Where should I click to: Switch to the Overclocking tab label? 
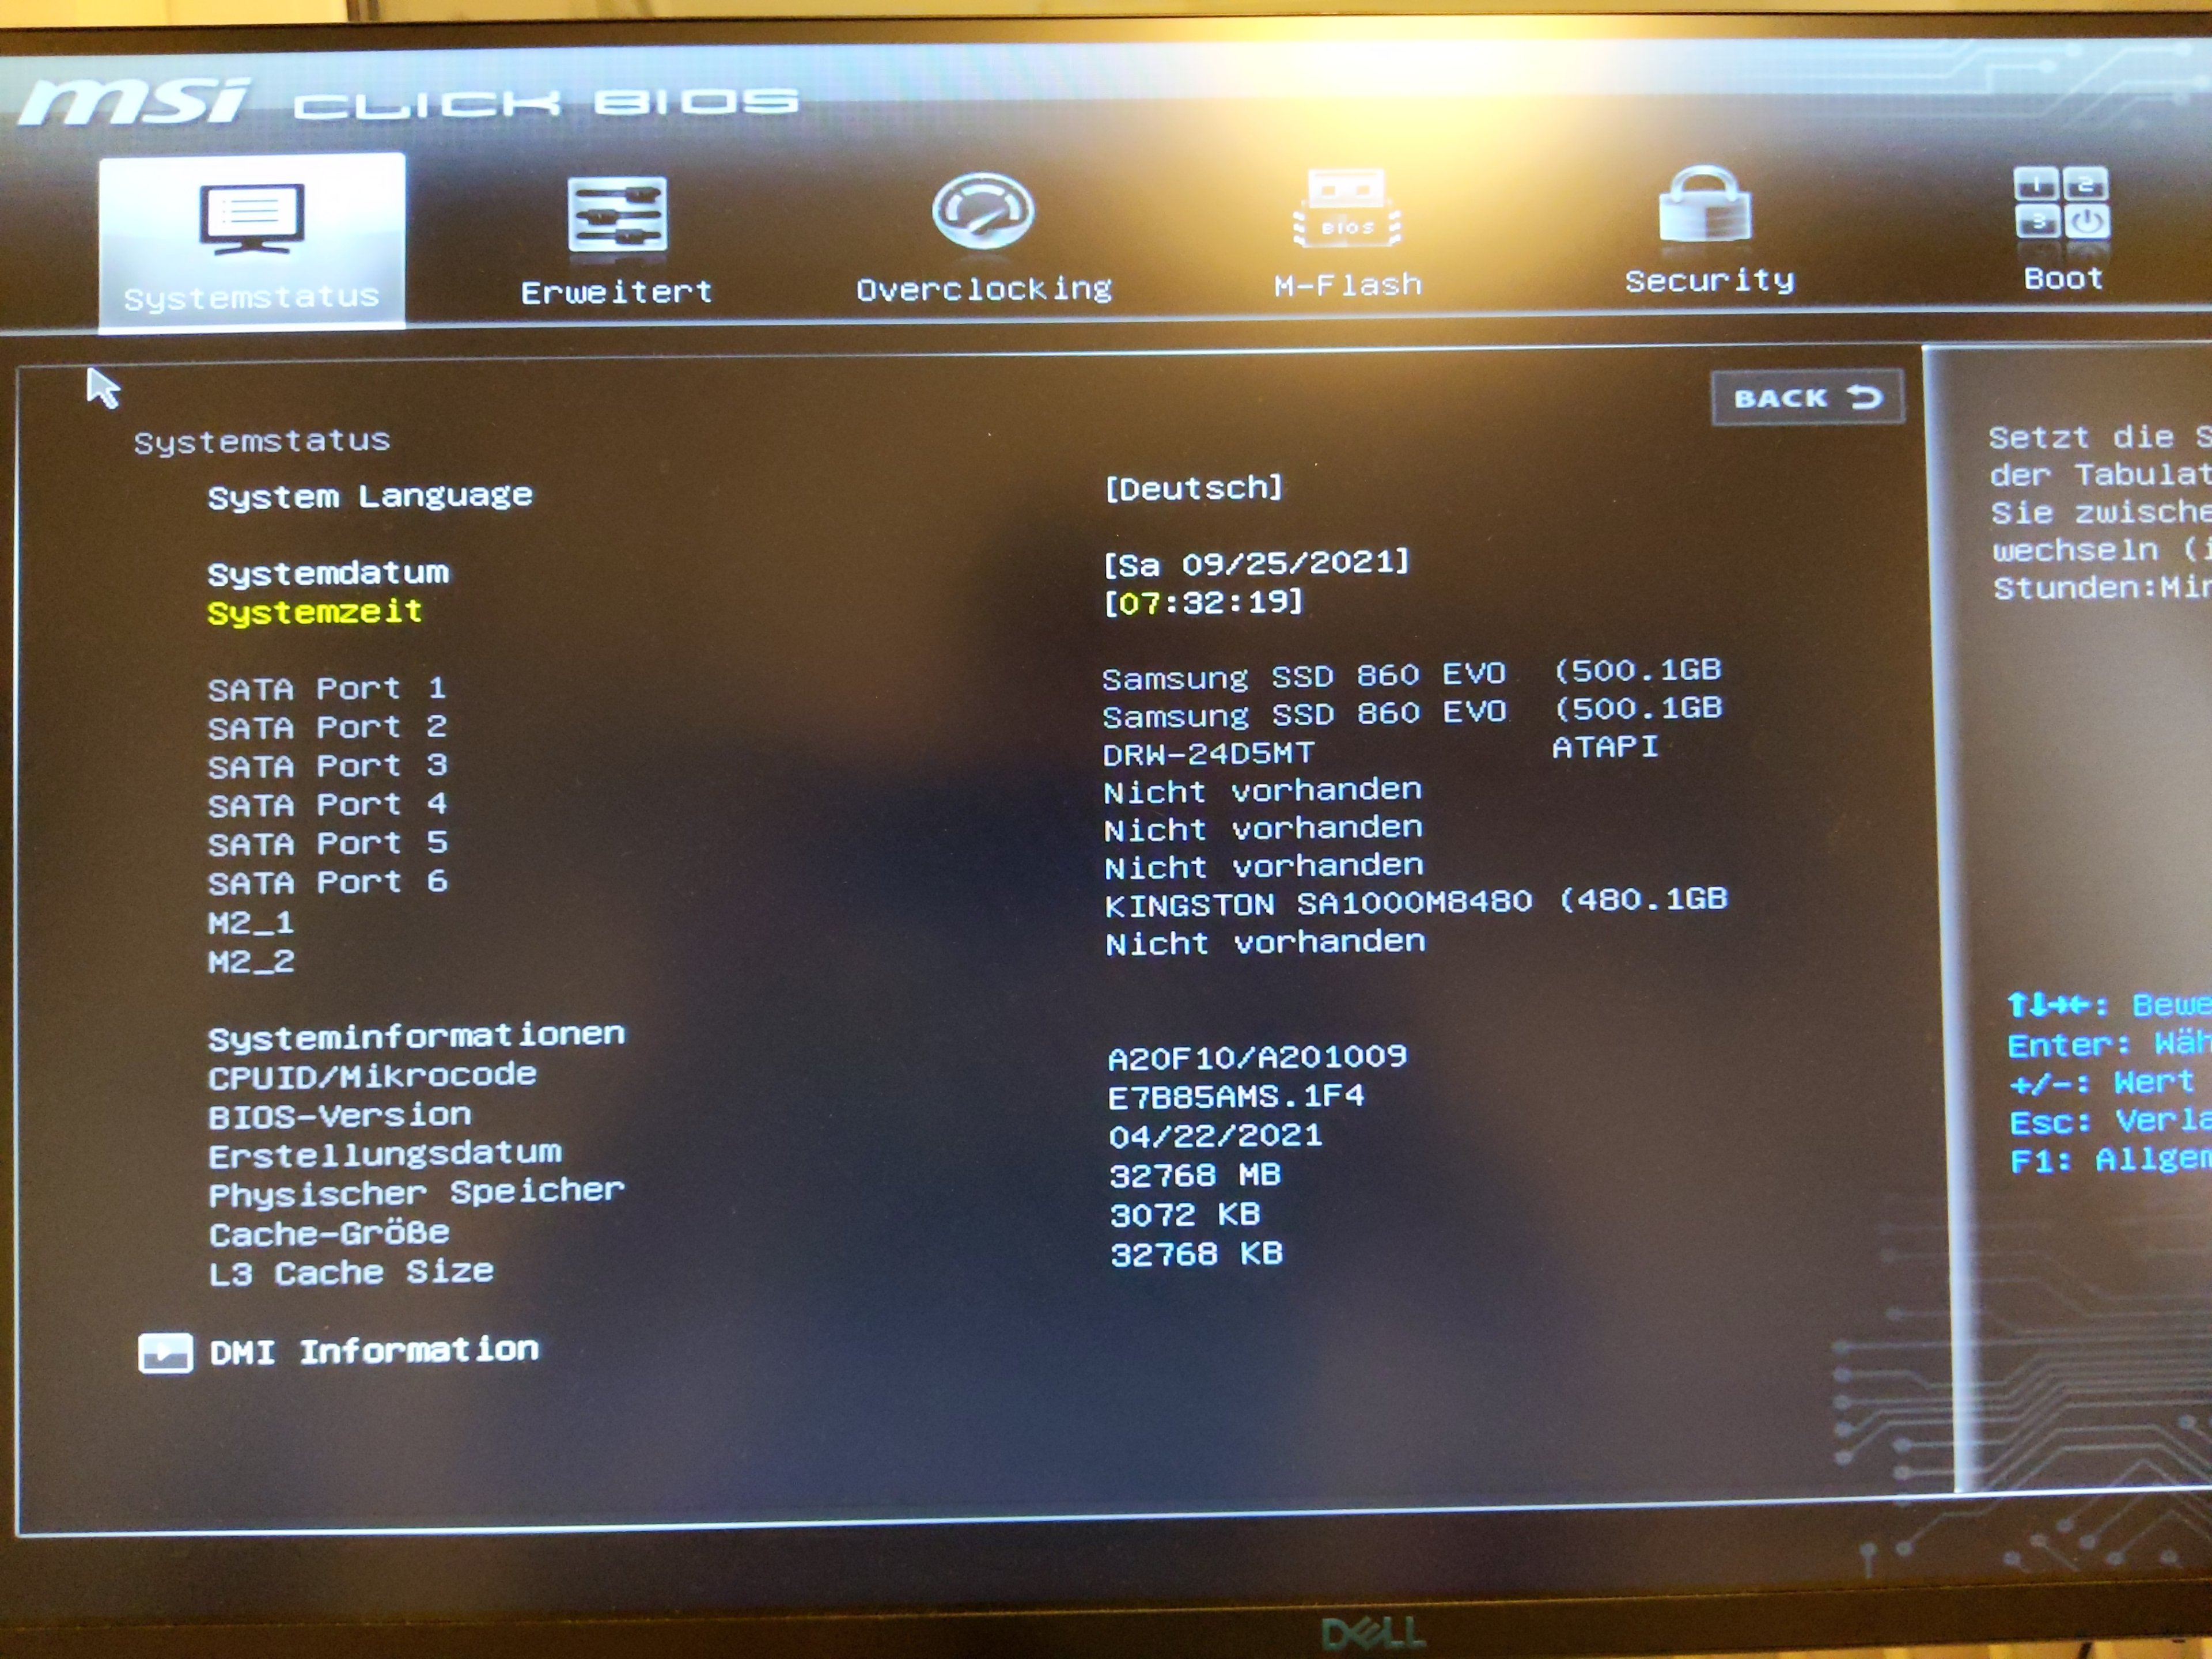click(984, 289)
